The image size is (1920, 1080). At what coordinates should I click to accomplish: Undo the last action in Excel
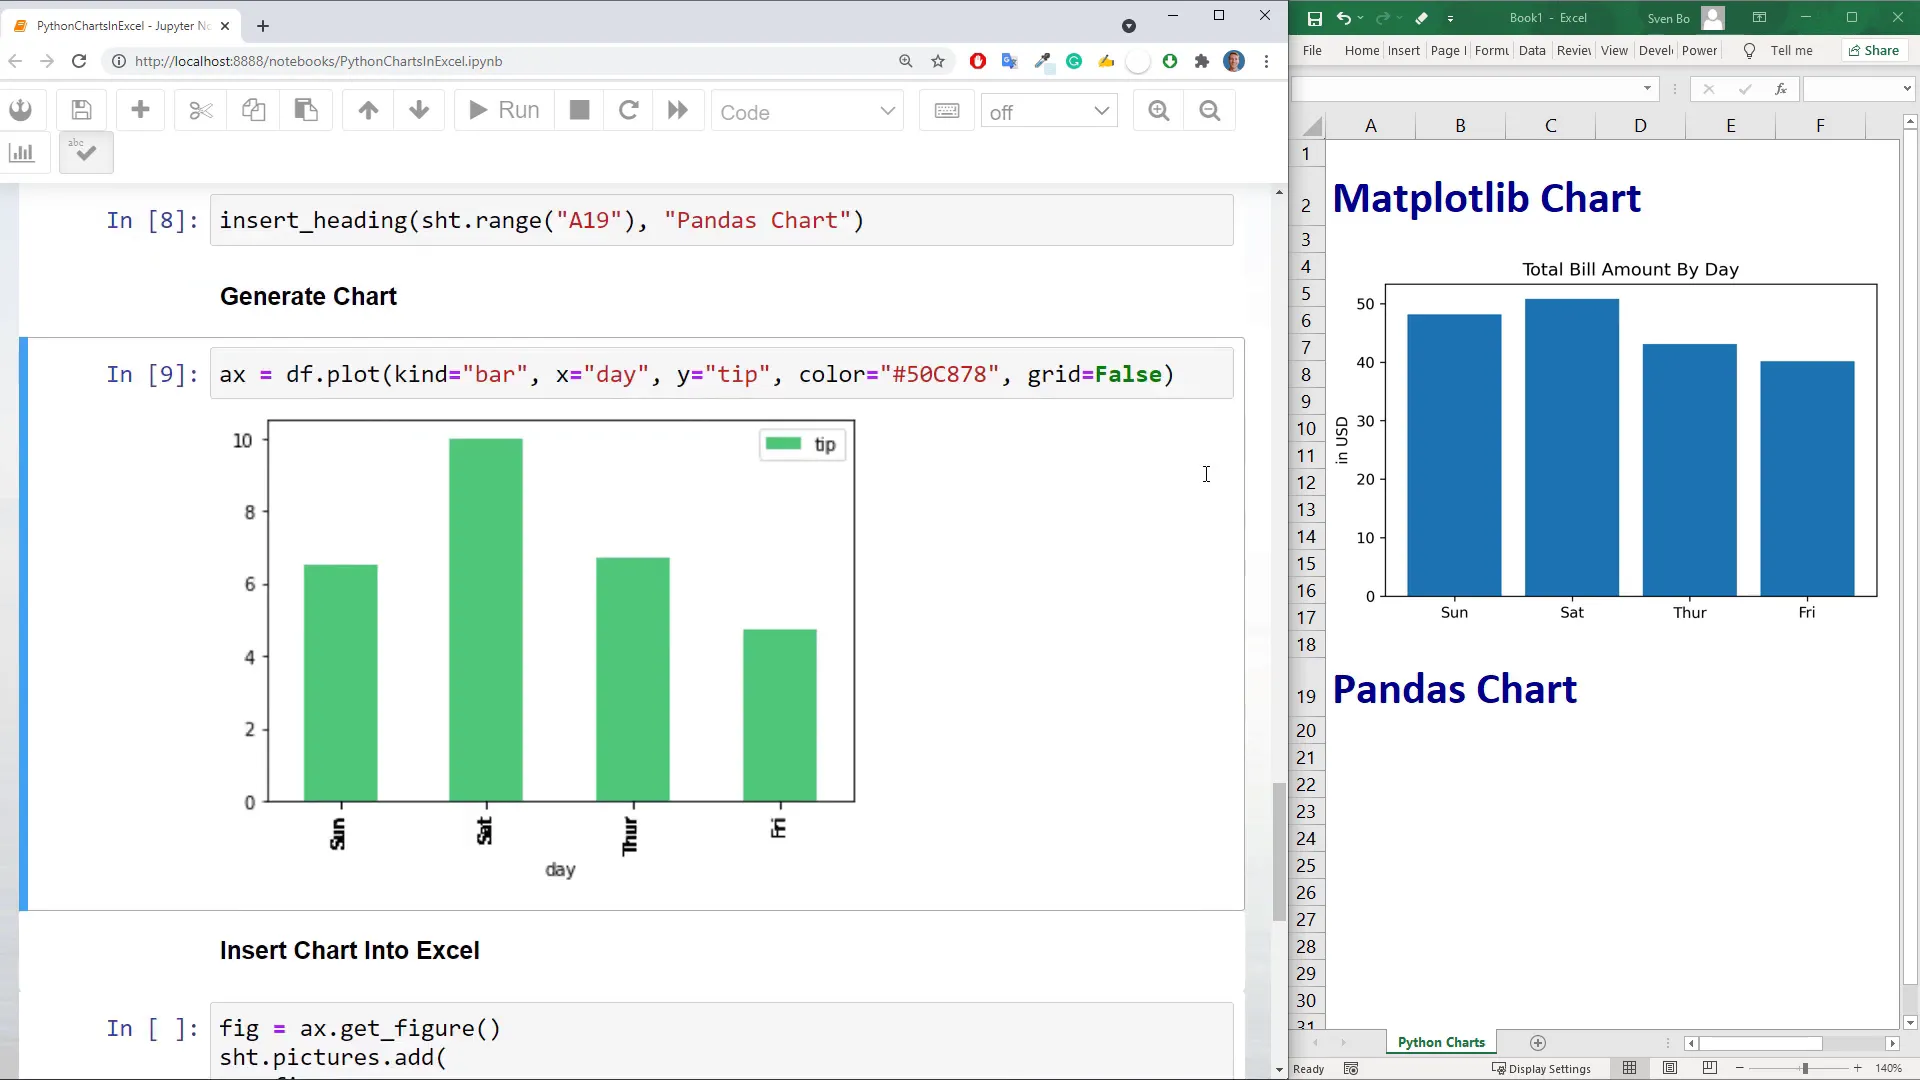1344,18
